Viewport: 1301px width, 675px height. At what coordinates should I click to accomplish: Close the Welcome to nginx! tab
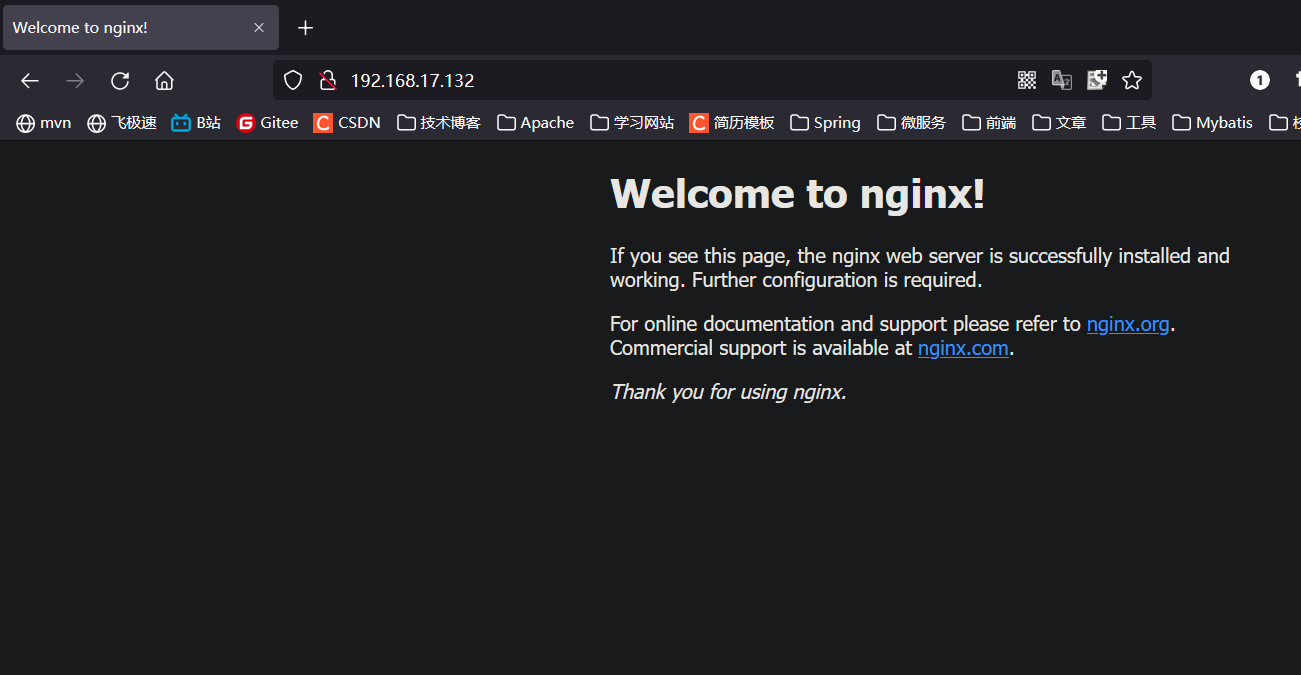259,28
